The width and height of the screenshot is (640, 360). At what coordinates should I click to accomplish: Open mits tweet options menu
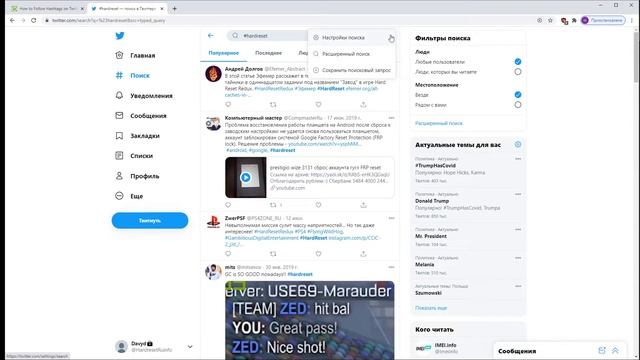point(391,267)
